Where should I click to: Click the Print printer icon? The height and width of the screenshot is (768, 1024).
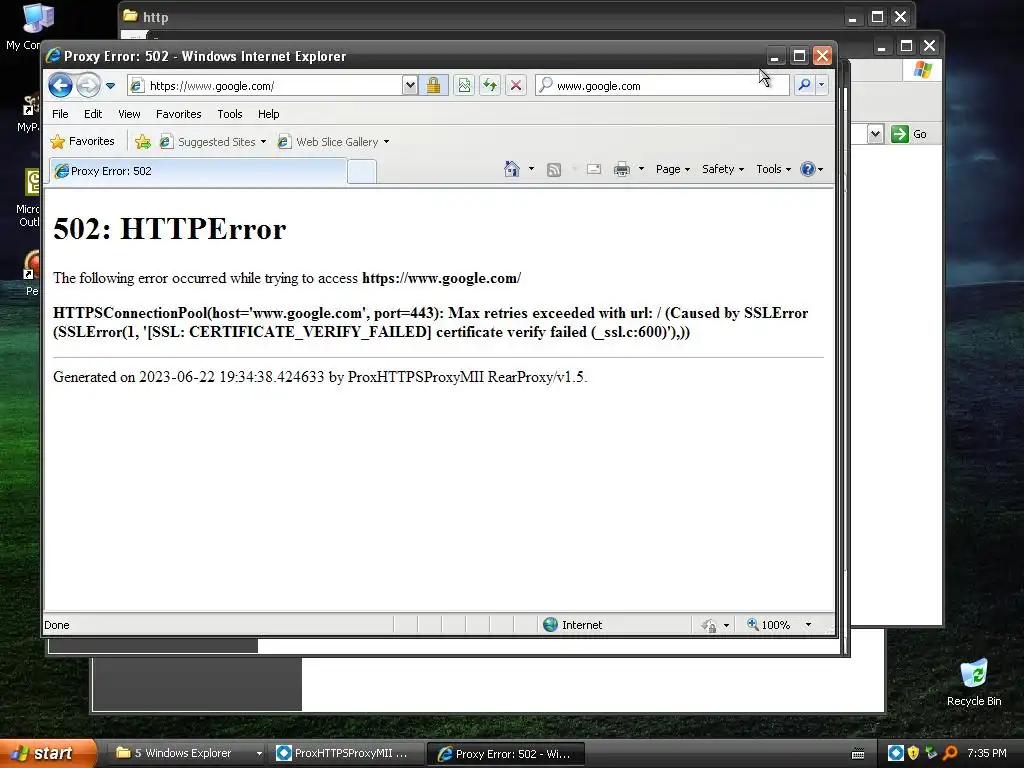(x=622, y=170)
